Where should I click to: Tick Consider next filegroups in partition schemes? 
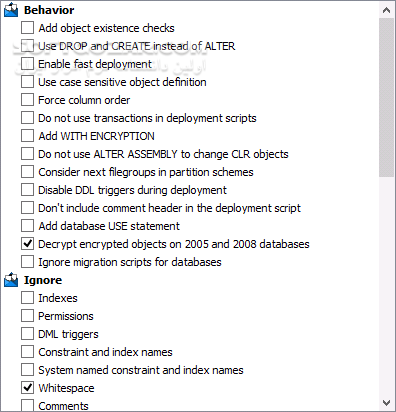click(x=27, y=172)
